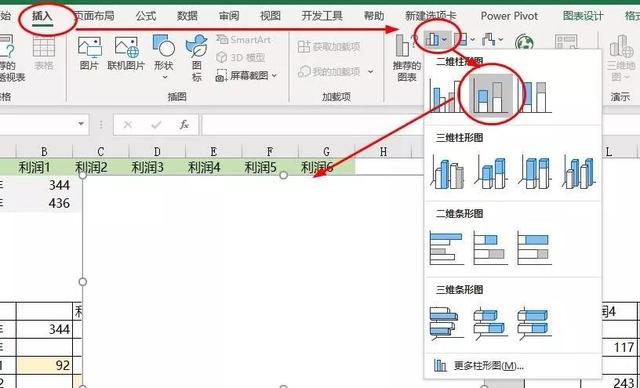Click the 利润1 header cell
The width and height of the screenshot is (640, 388).
[x=44, y=167]
